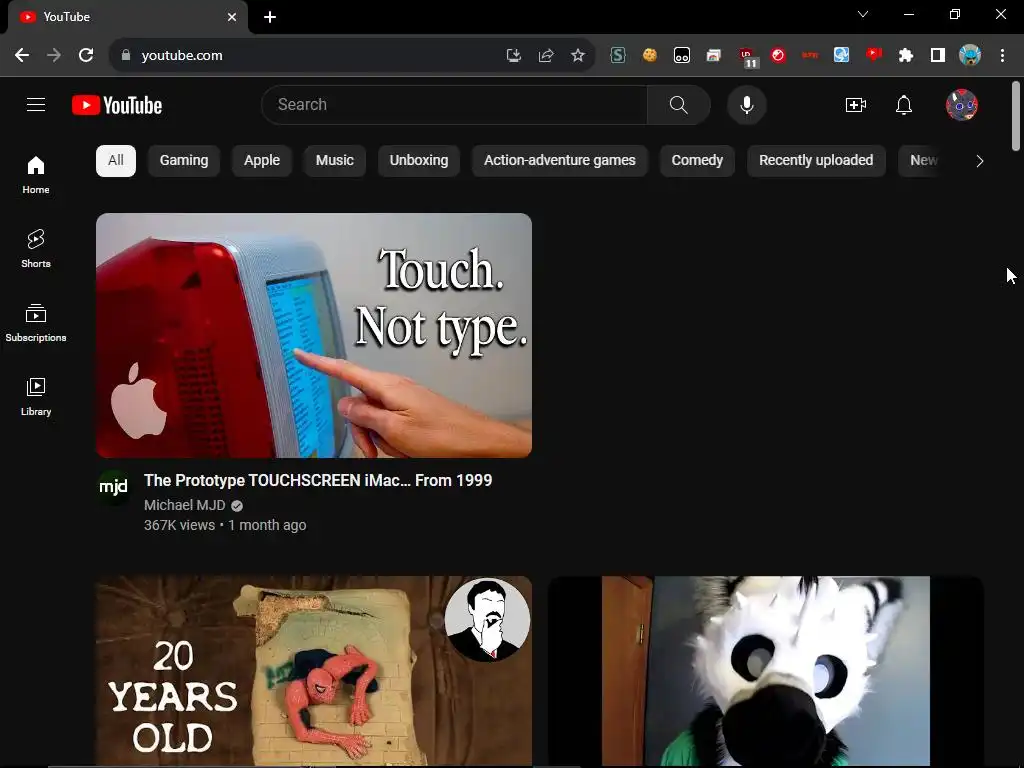This screenshot has width=1024, height=768.
Task: Click the YouTube search input field
Action: 455,104
